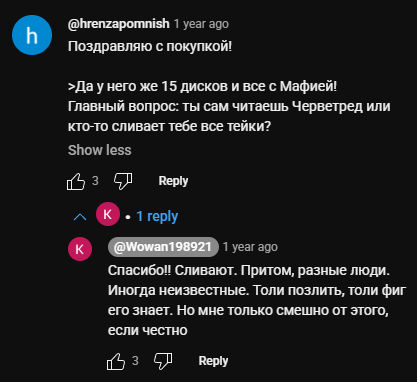Open the top comment's '1 year ago' timestamp
The width and height of the screenshot is (417, 382).
201,24
